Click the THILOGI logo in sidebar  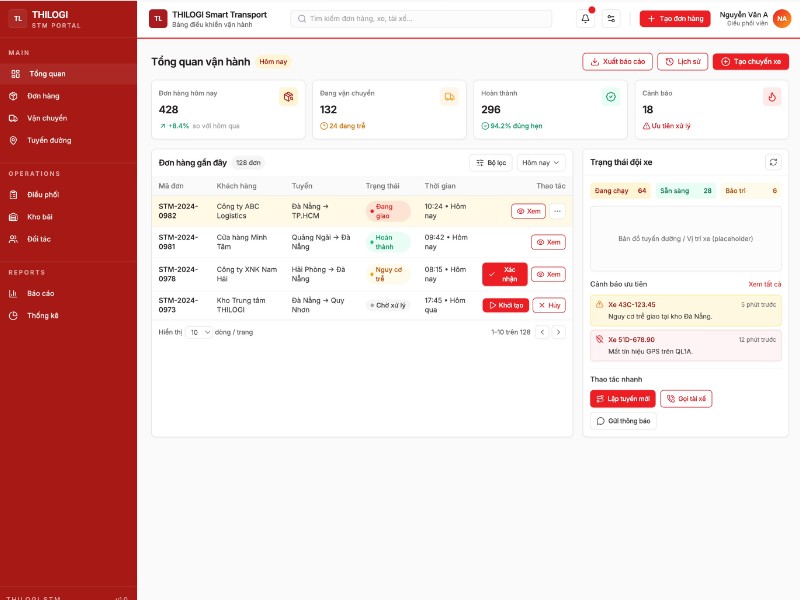17,18
